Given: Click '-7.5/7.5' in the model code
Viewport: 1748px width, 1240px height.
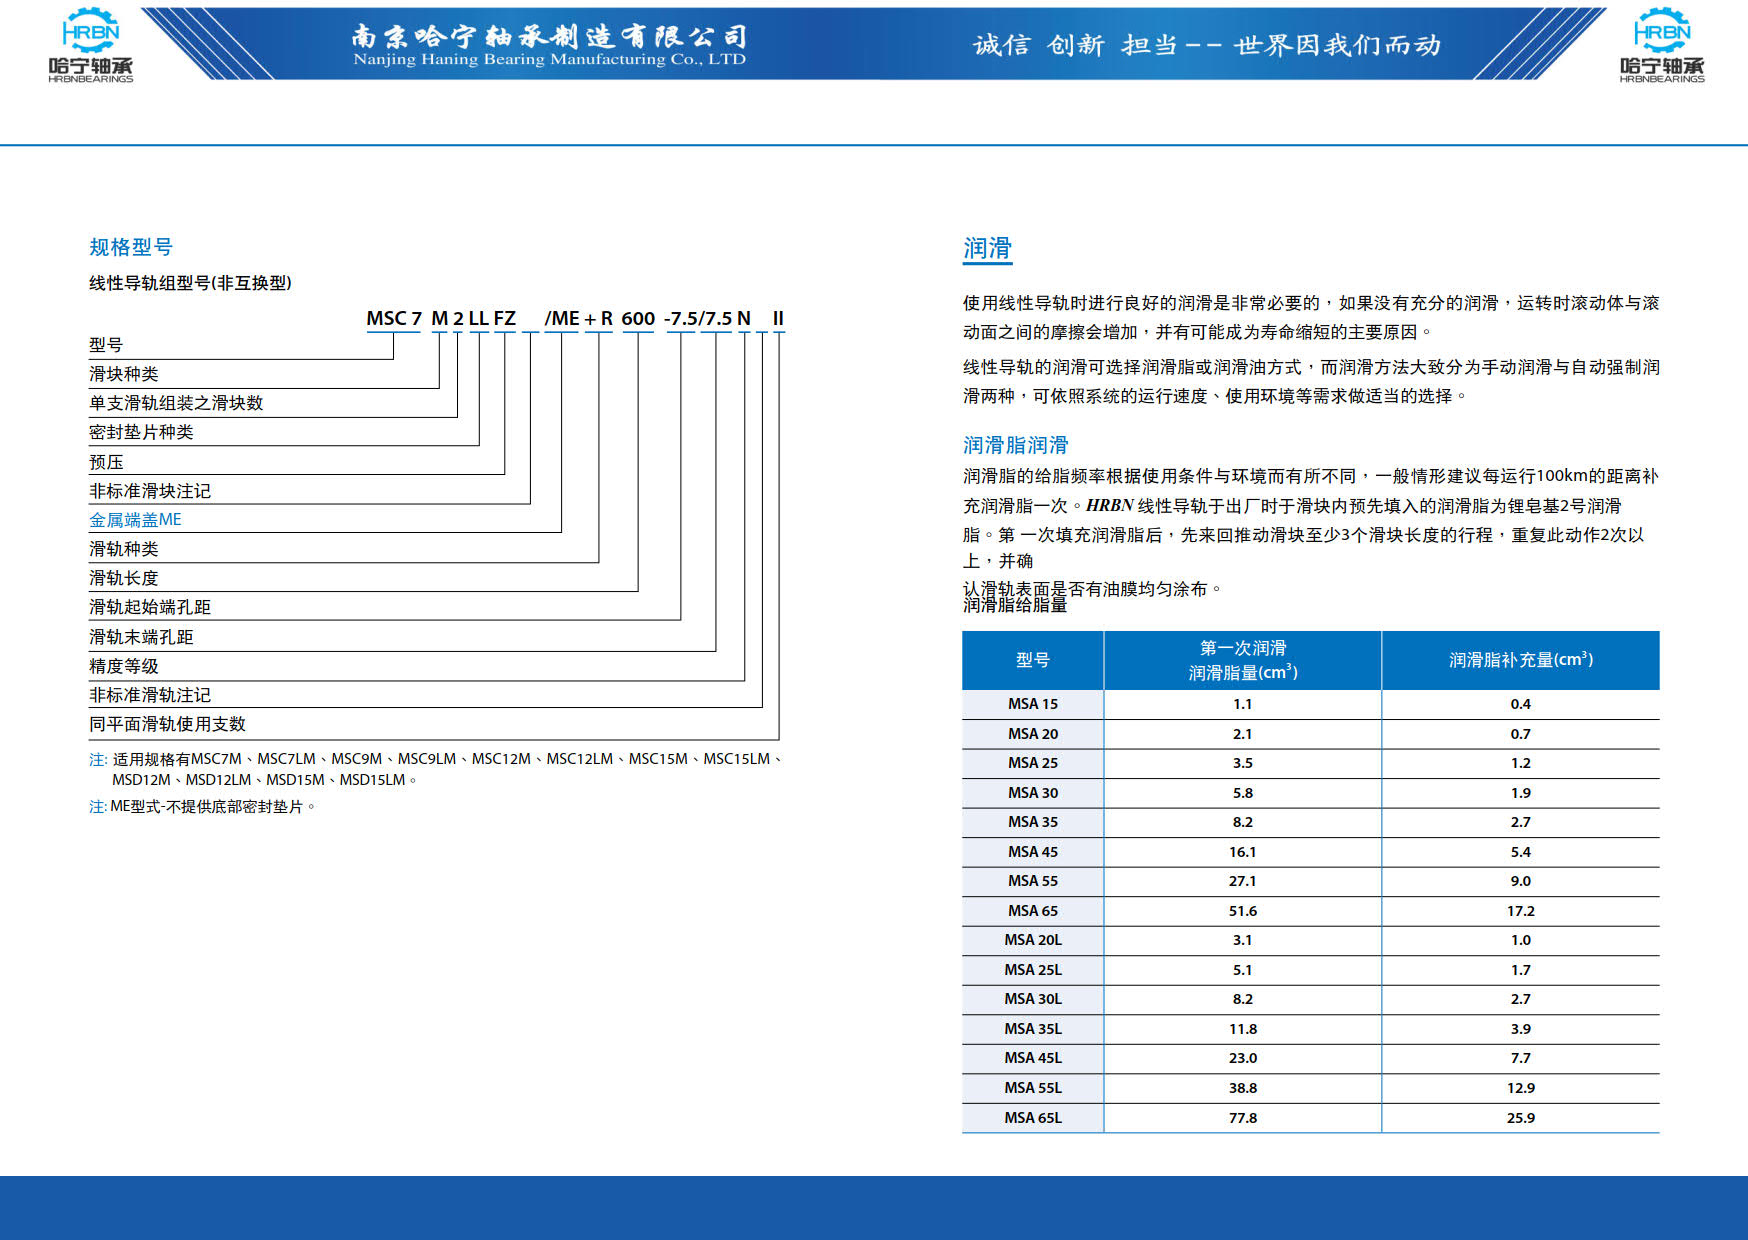Looking at the screenshot, I should tap(698, 318).
